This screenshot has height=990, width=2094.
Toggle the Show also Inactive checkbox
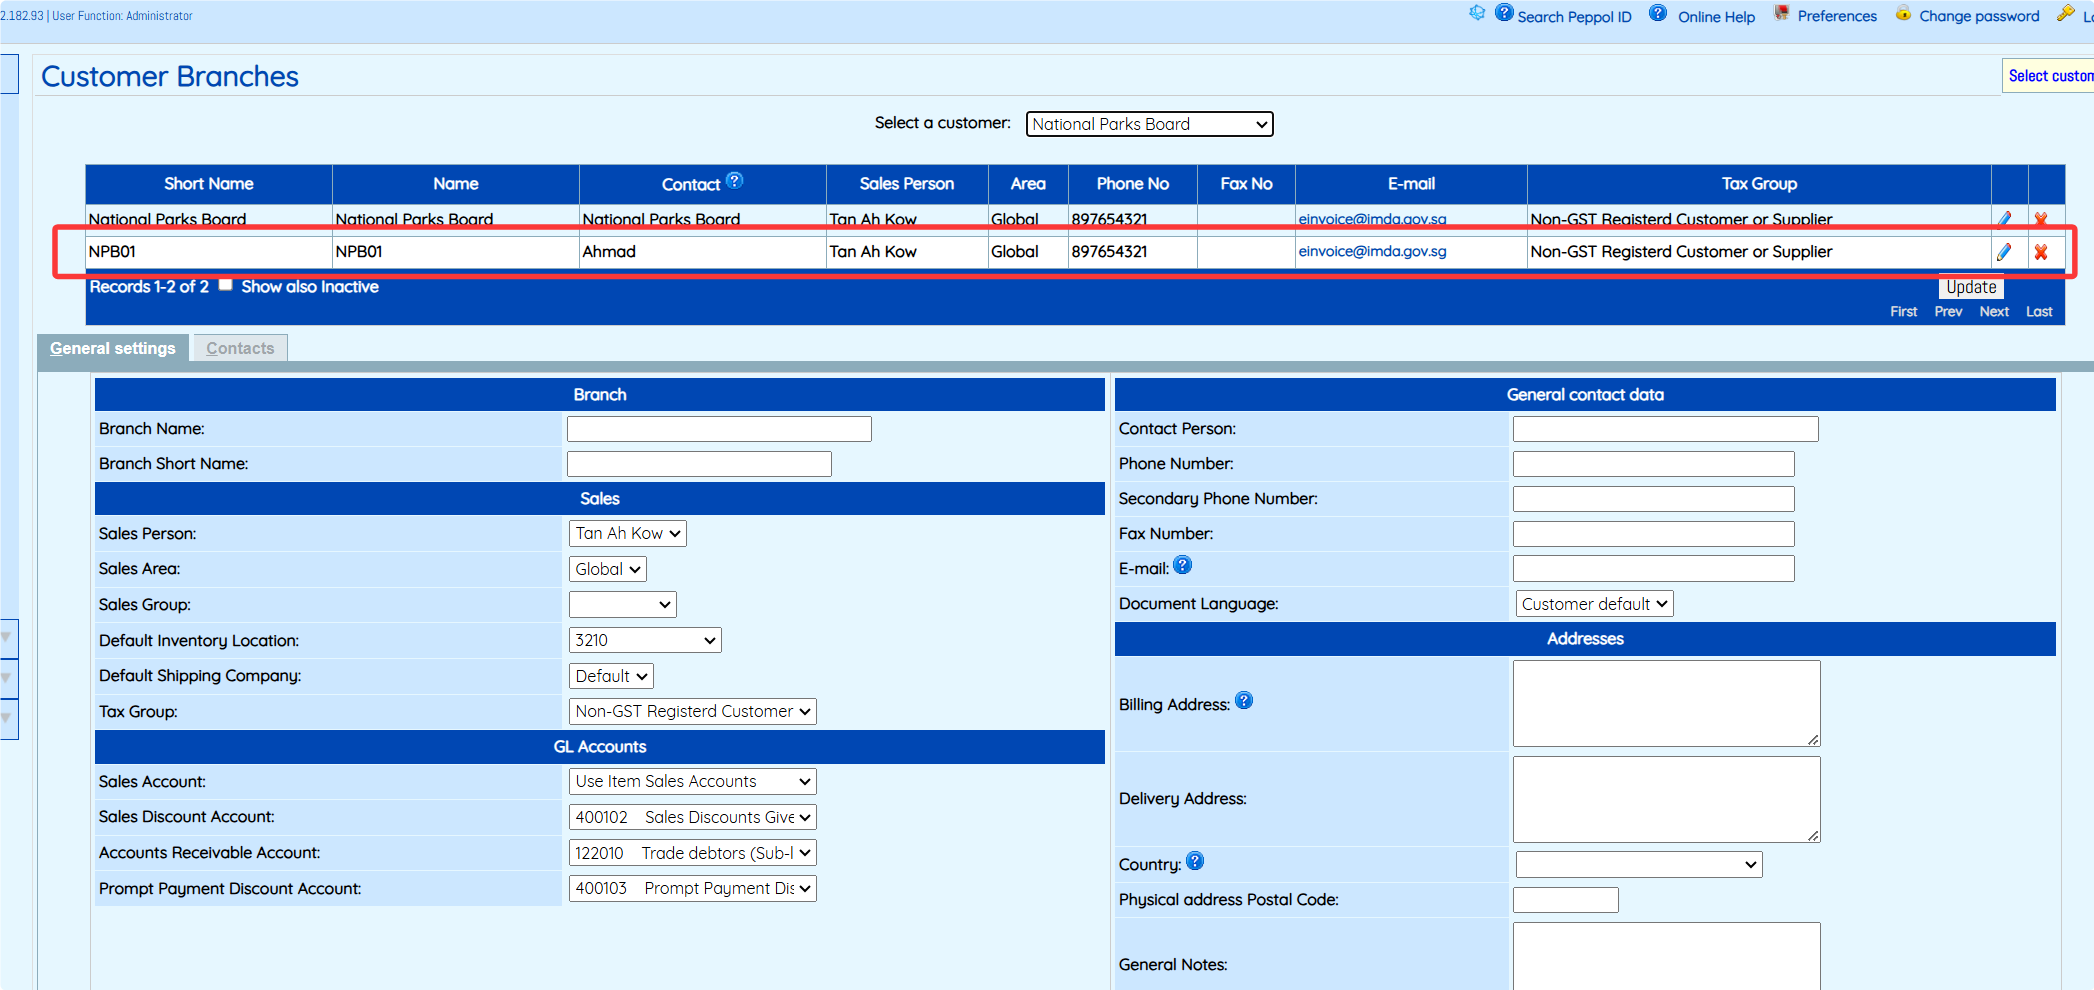point(226,285)
